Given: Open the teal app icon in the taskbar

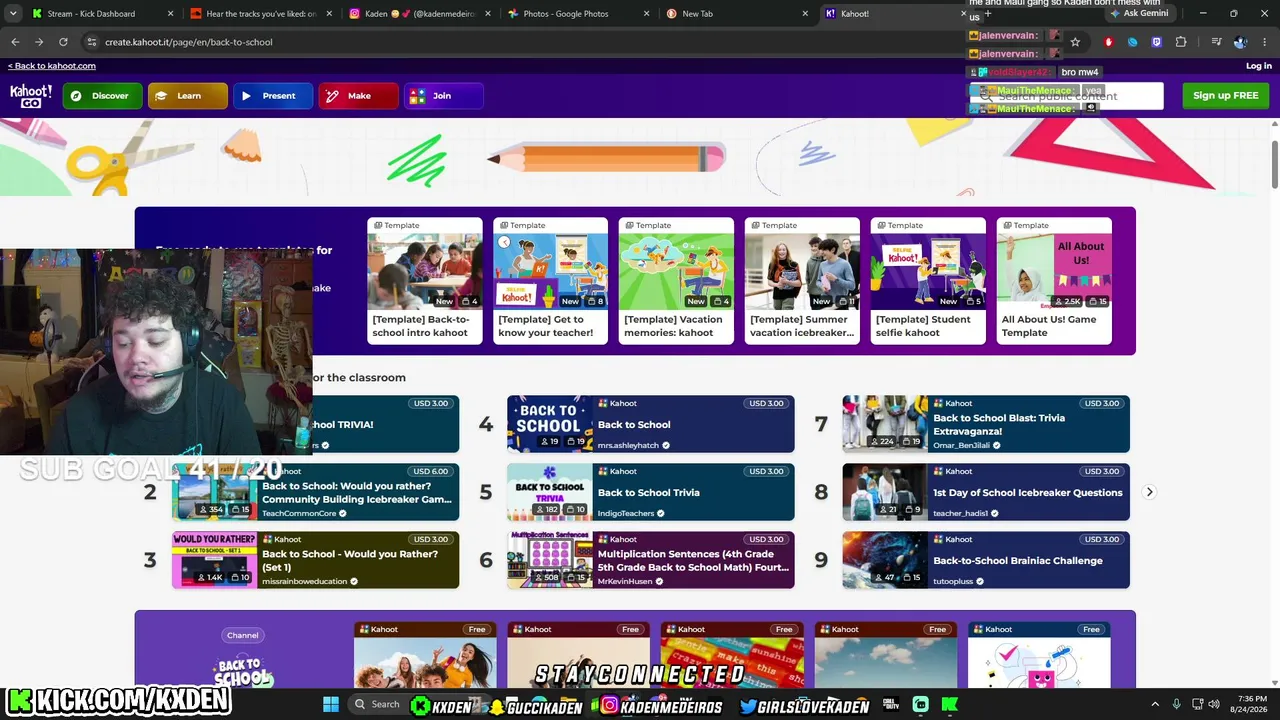Looking at the screenshot, I should pos(920,704).
